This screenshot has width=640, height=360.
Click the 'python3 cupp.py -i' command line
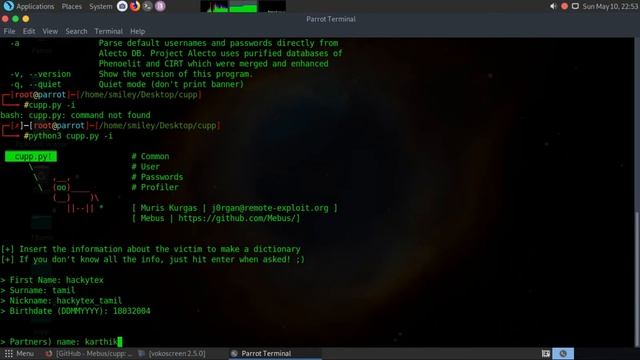(x=71, y=136)
